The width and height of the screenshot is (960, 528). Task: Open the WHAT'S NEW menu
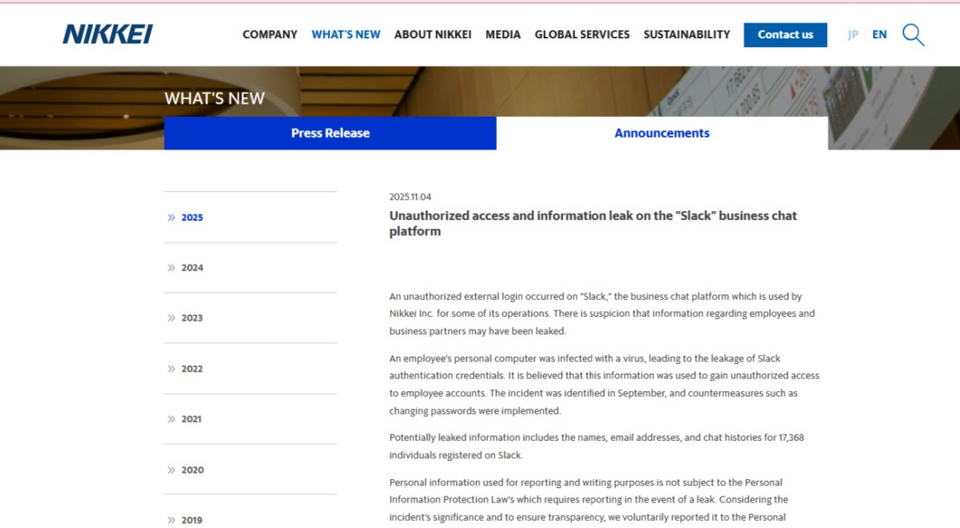[346, 35]
